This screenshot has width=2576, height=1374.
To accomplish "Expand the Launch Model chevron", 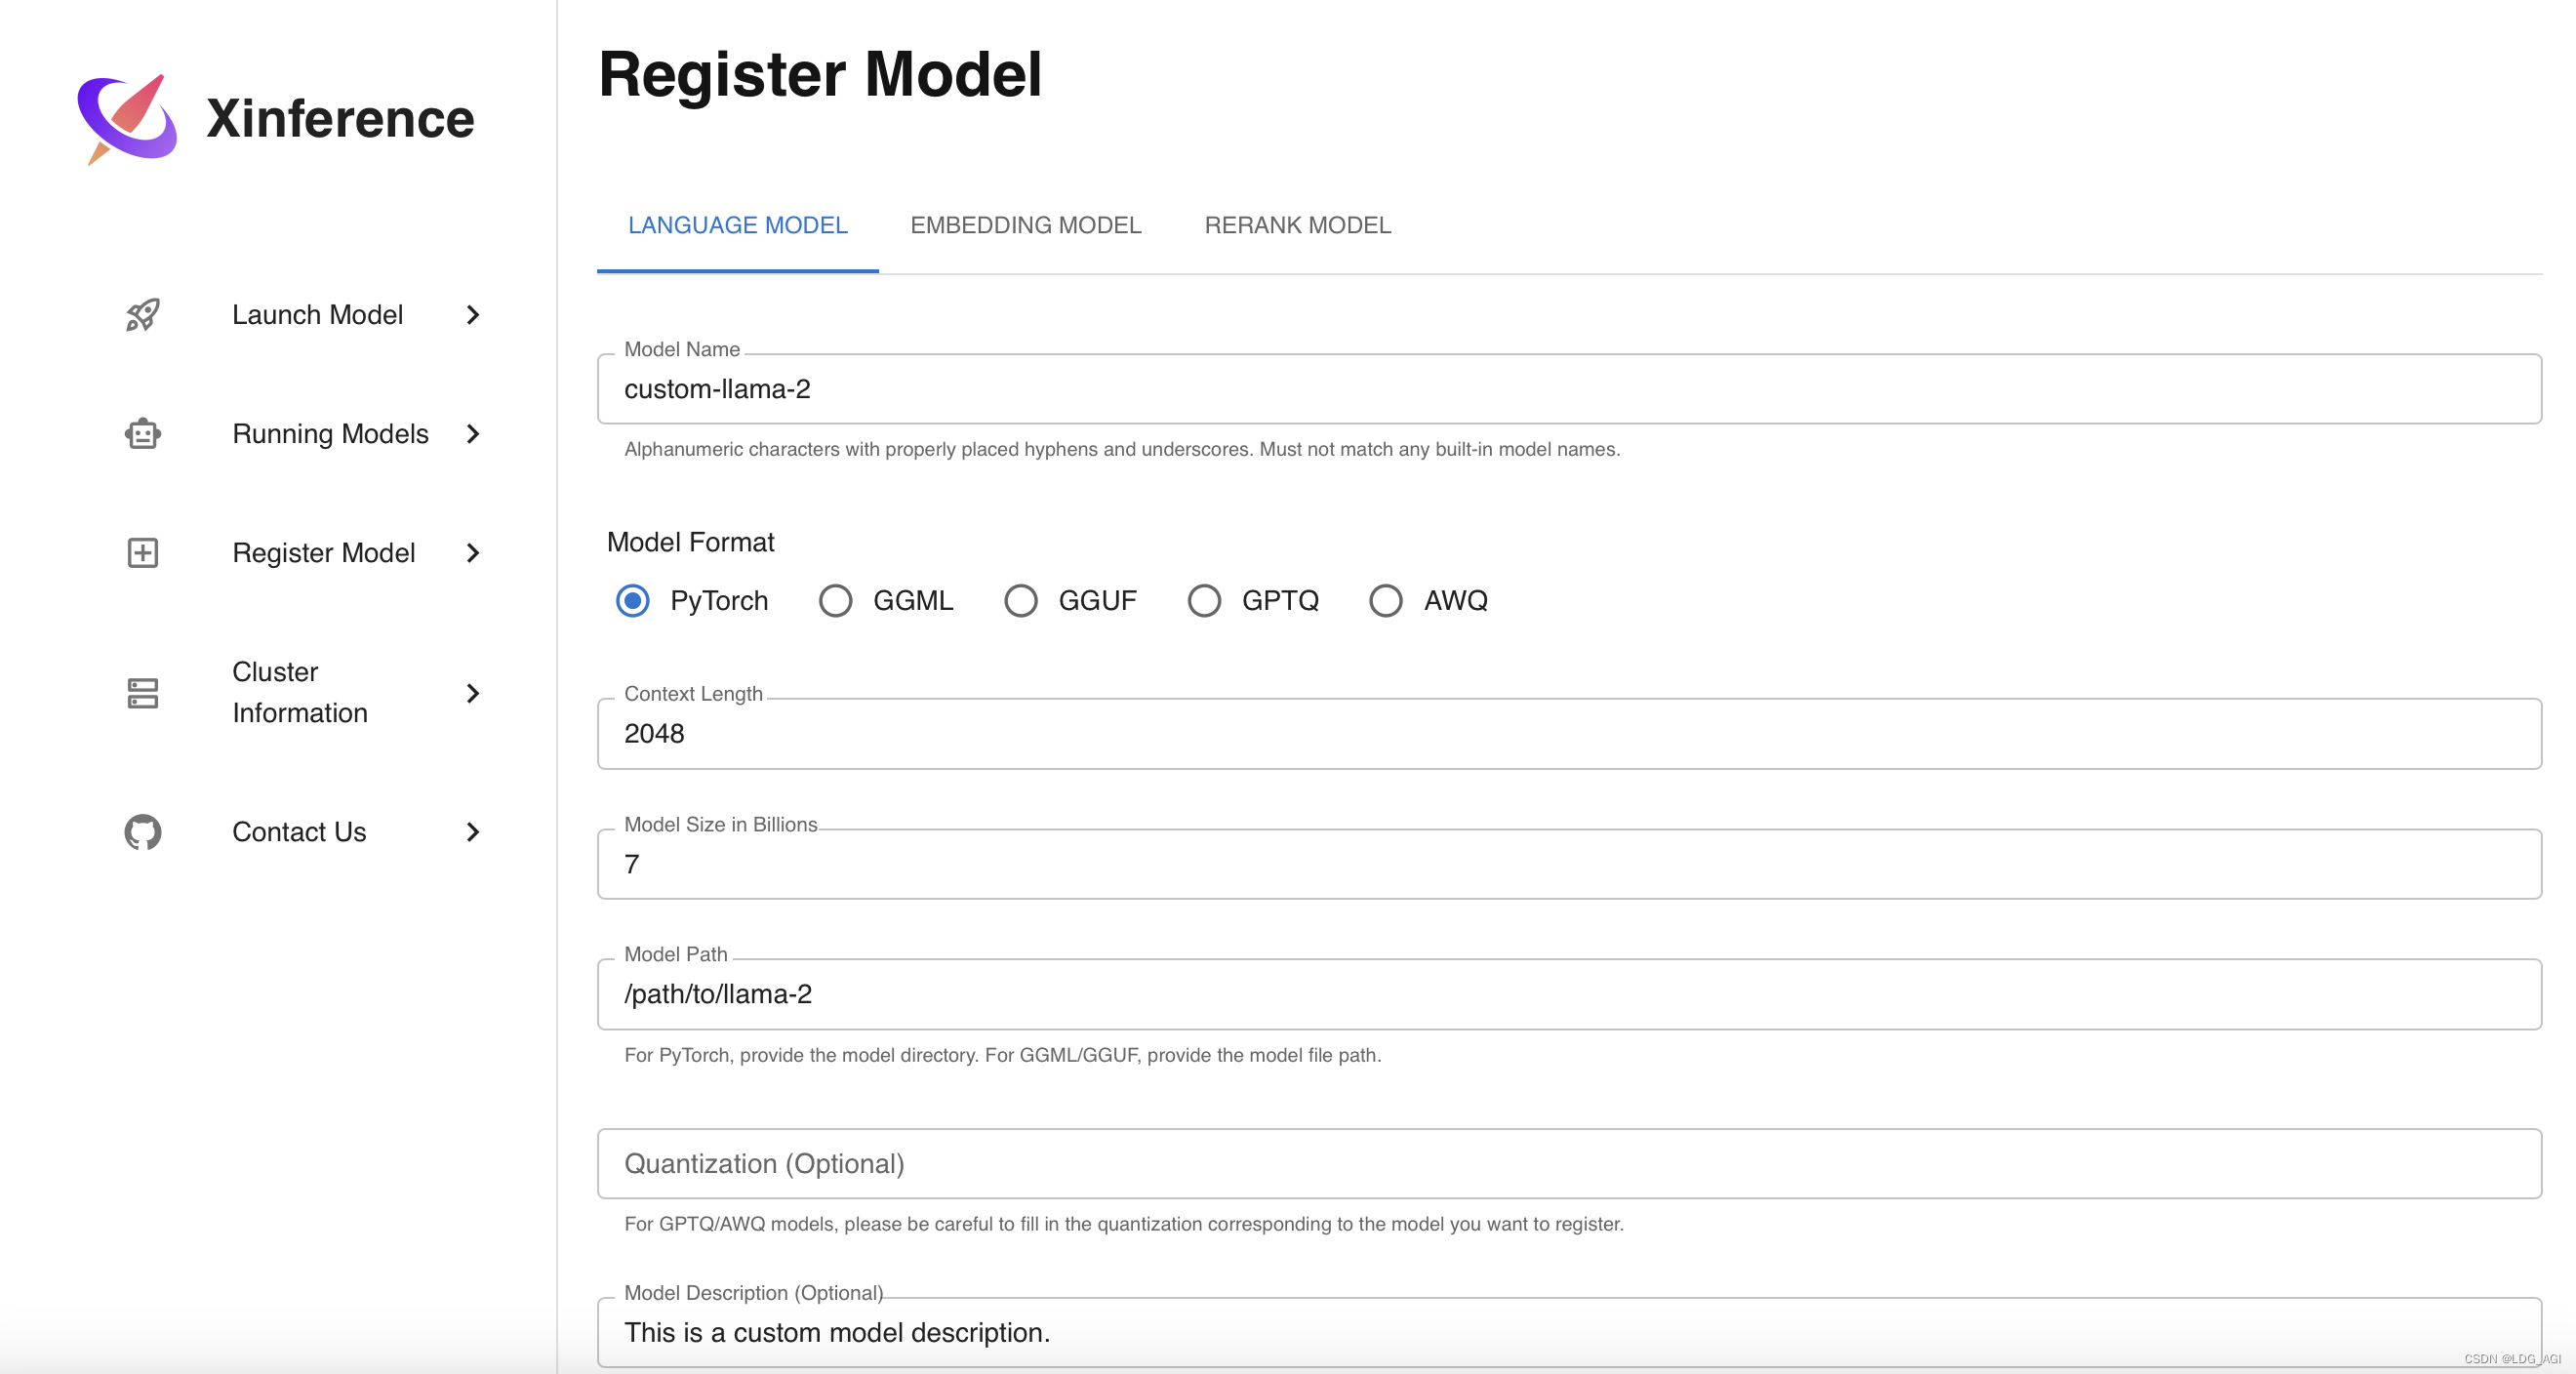I will [472, 315].
